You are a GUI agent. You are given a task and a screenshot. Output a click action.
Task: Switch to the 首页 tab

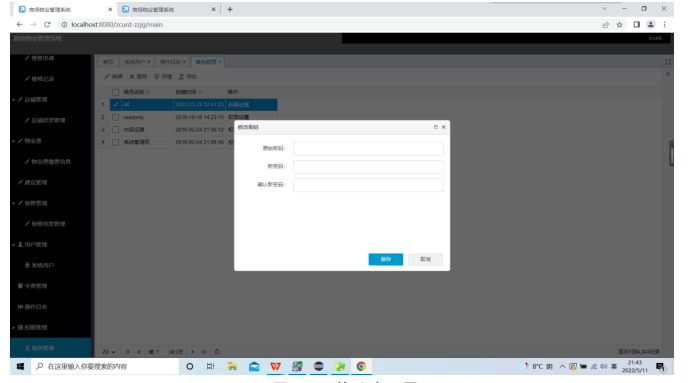(x=108, y=62)
